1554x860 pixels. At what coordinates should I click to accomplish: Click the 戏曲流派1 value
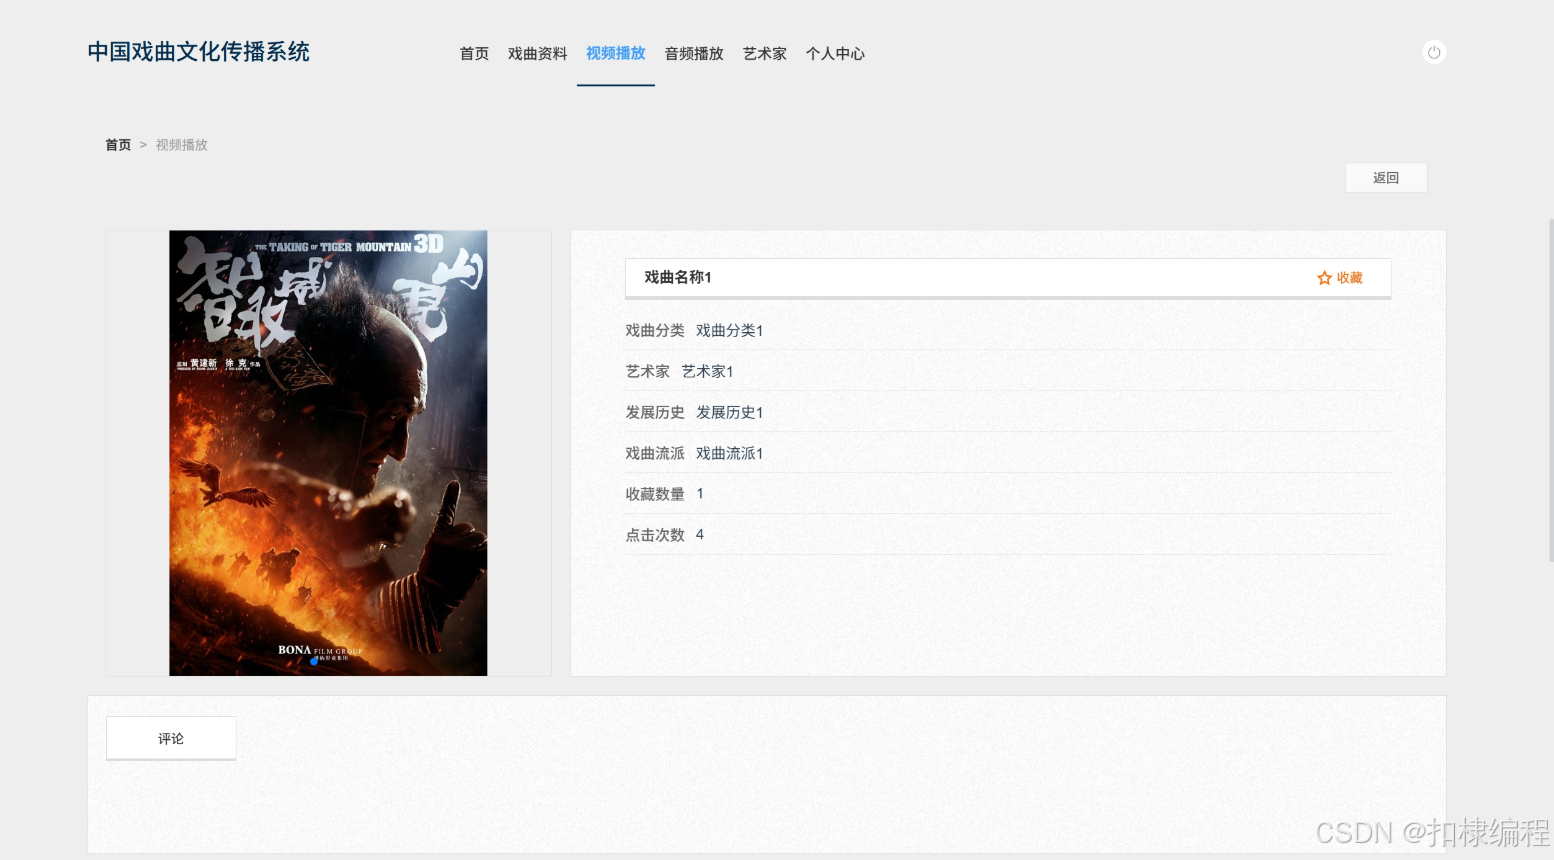[730, 454]
